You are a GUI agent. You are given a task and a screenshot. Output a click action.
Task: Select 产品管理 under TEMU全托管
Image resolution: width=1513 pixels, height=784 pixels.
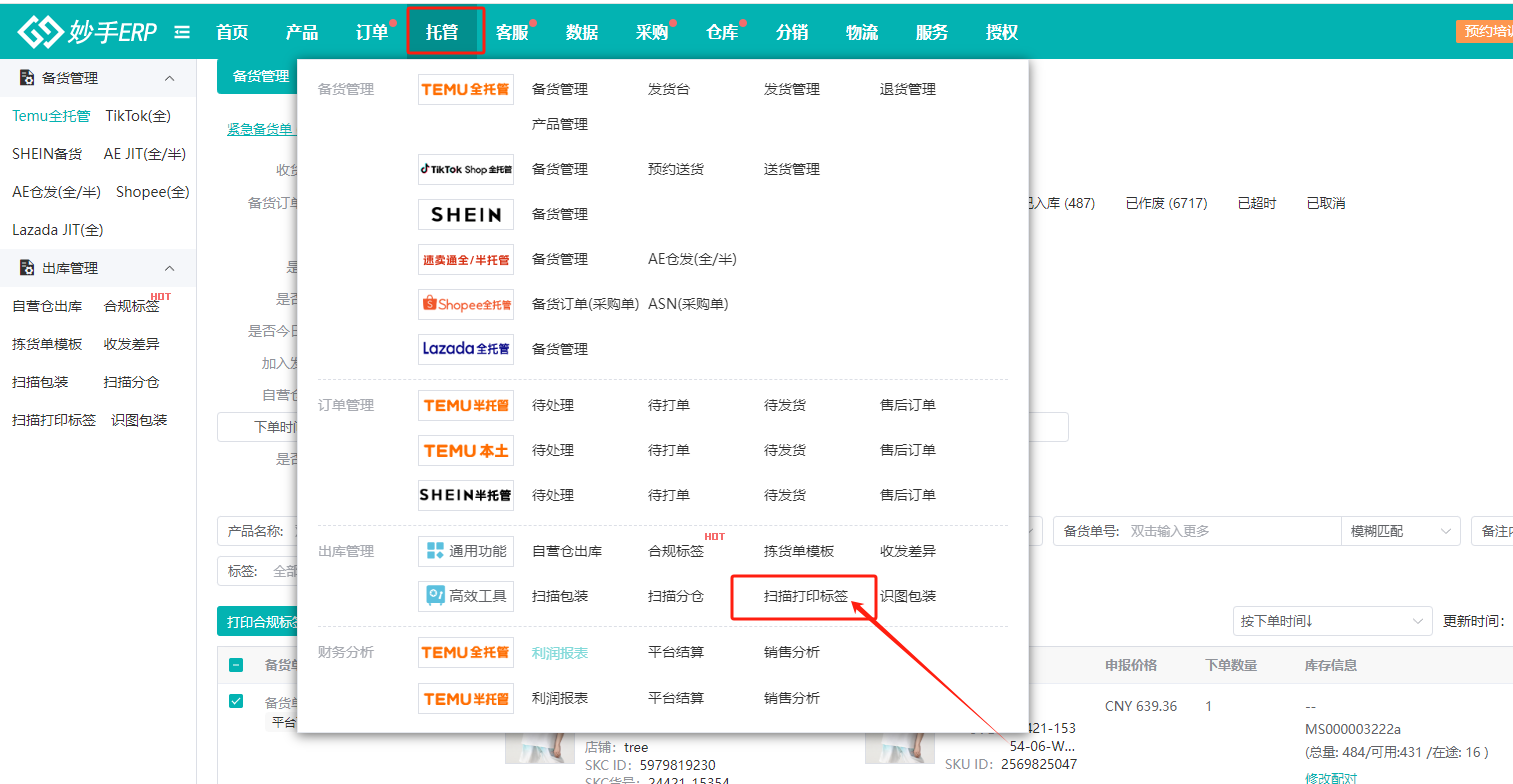point(560,124)
